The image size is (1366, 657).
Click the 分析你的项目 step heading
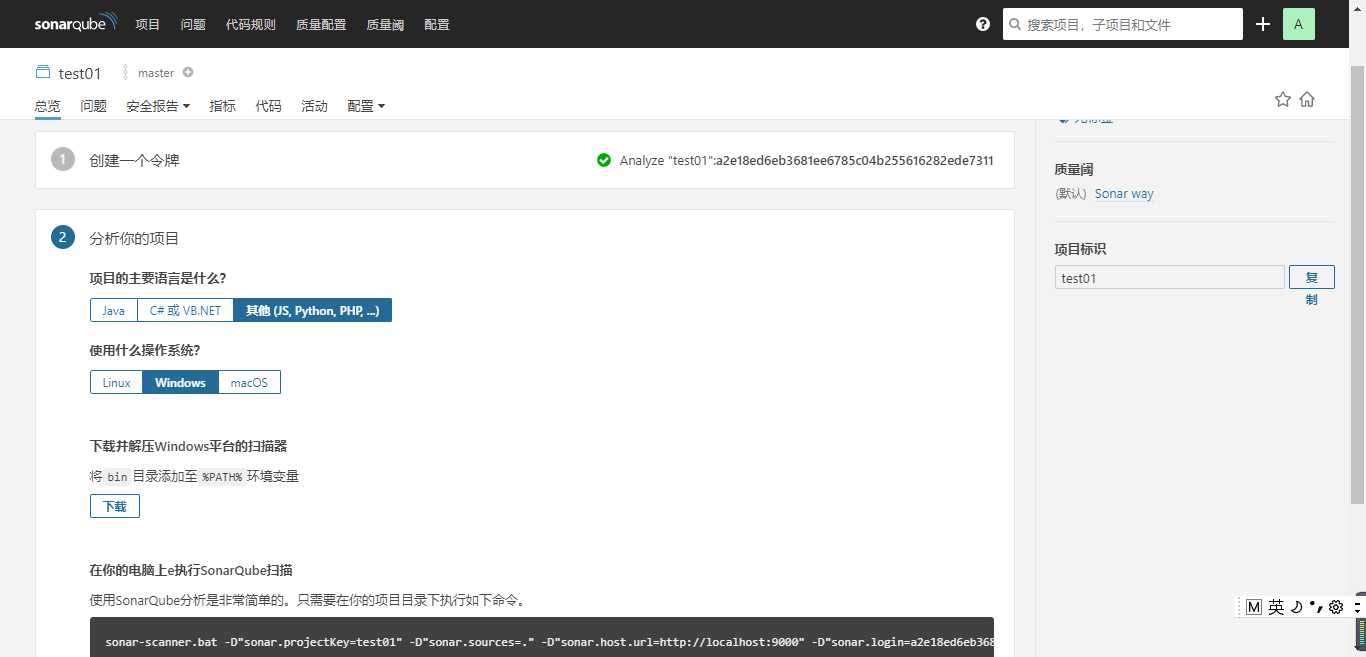[134, 238]
